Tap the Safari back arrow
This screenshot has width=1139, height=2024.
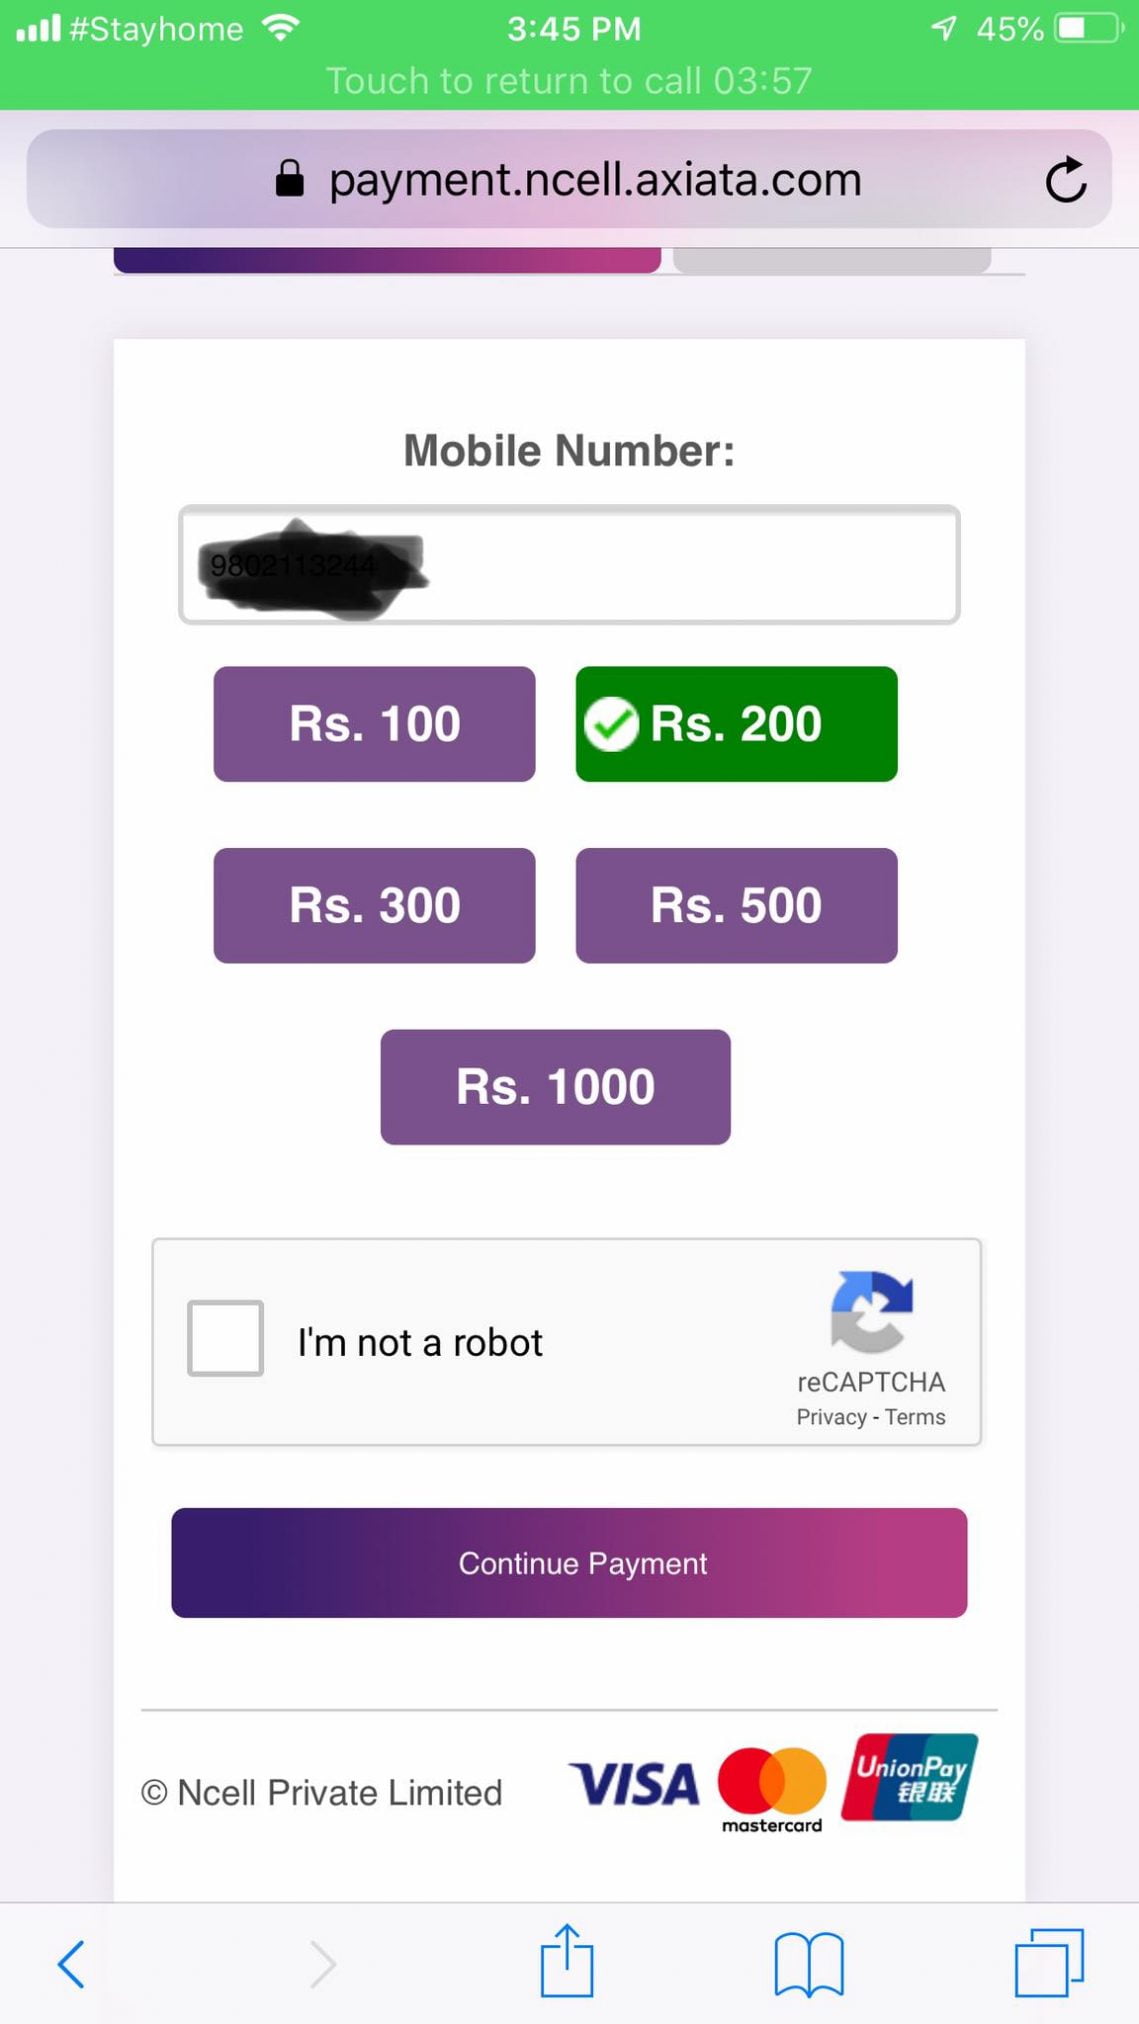coord(71,1963)
